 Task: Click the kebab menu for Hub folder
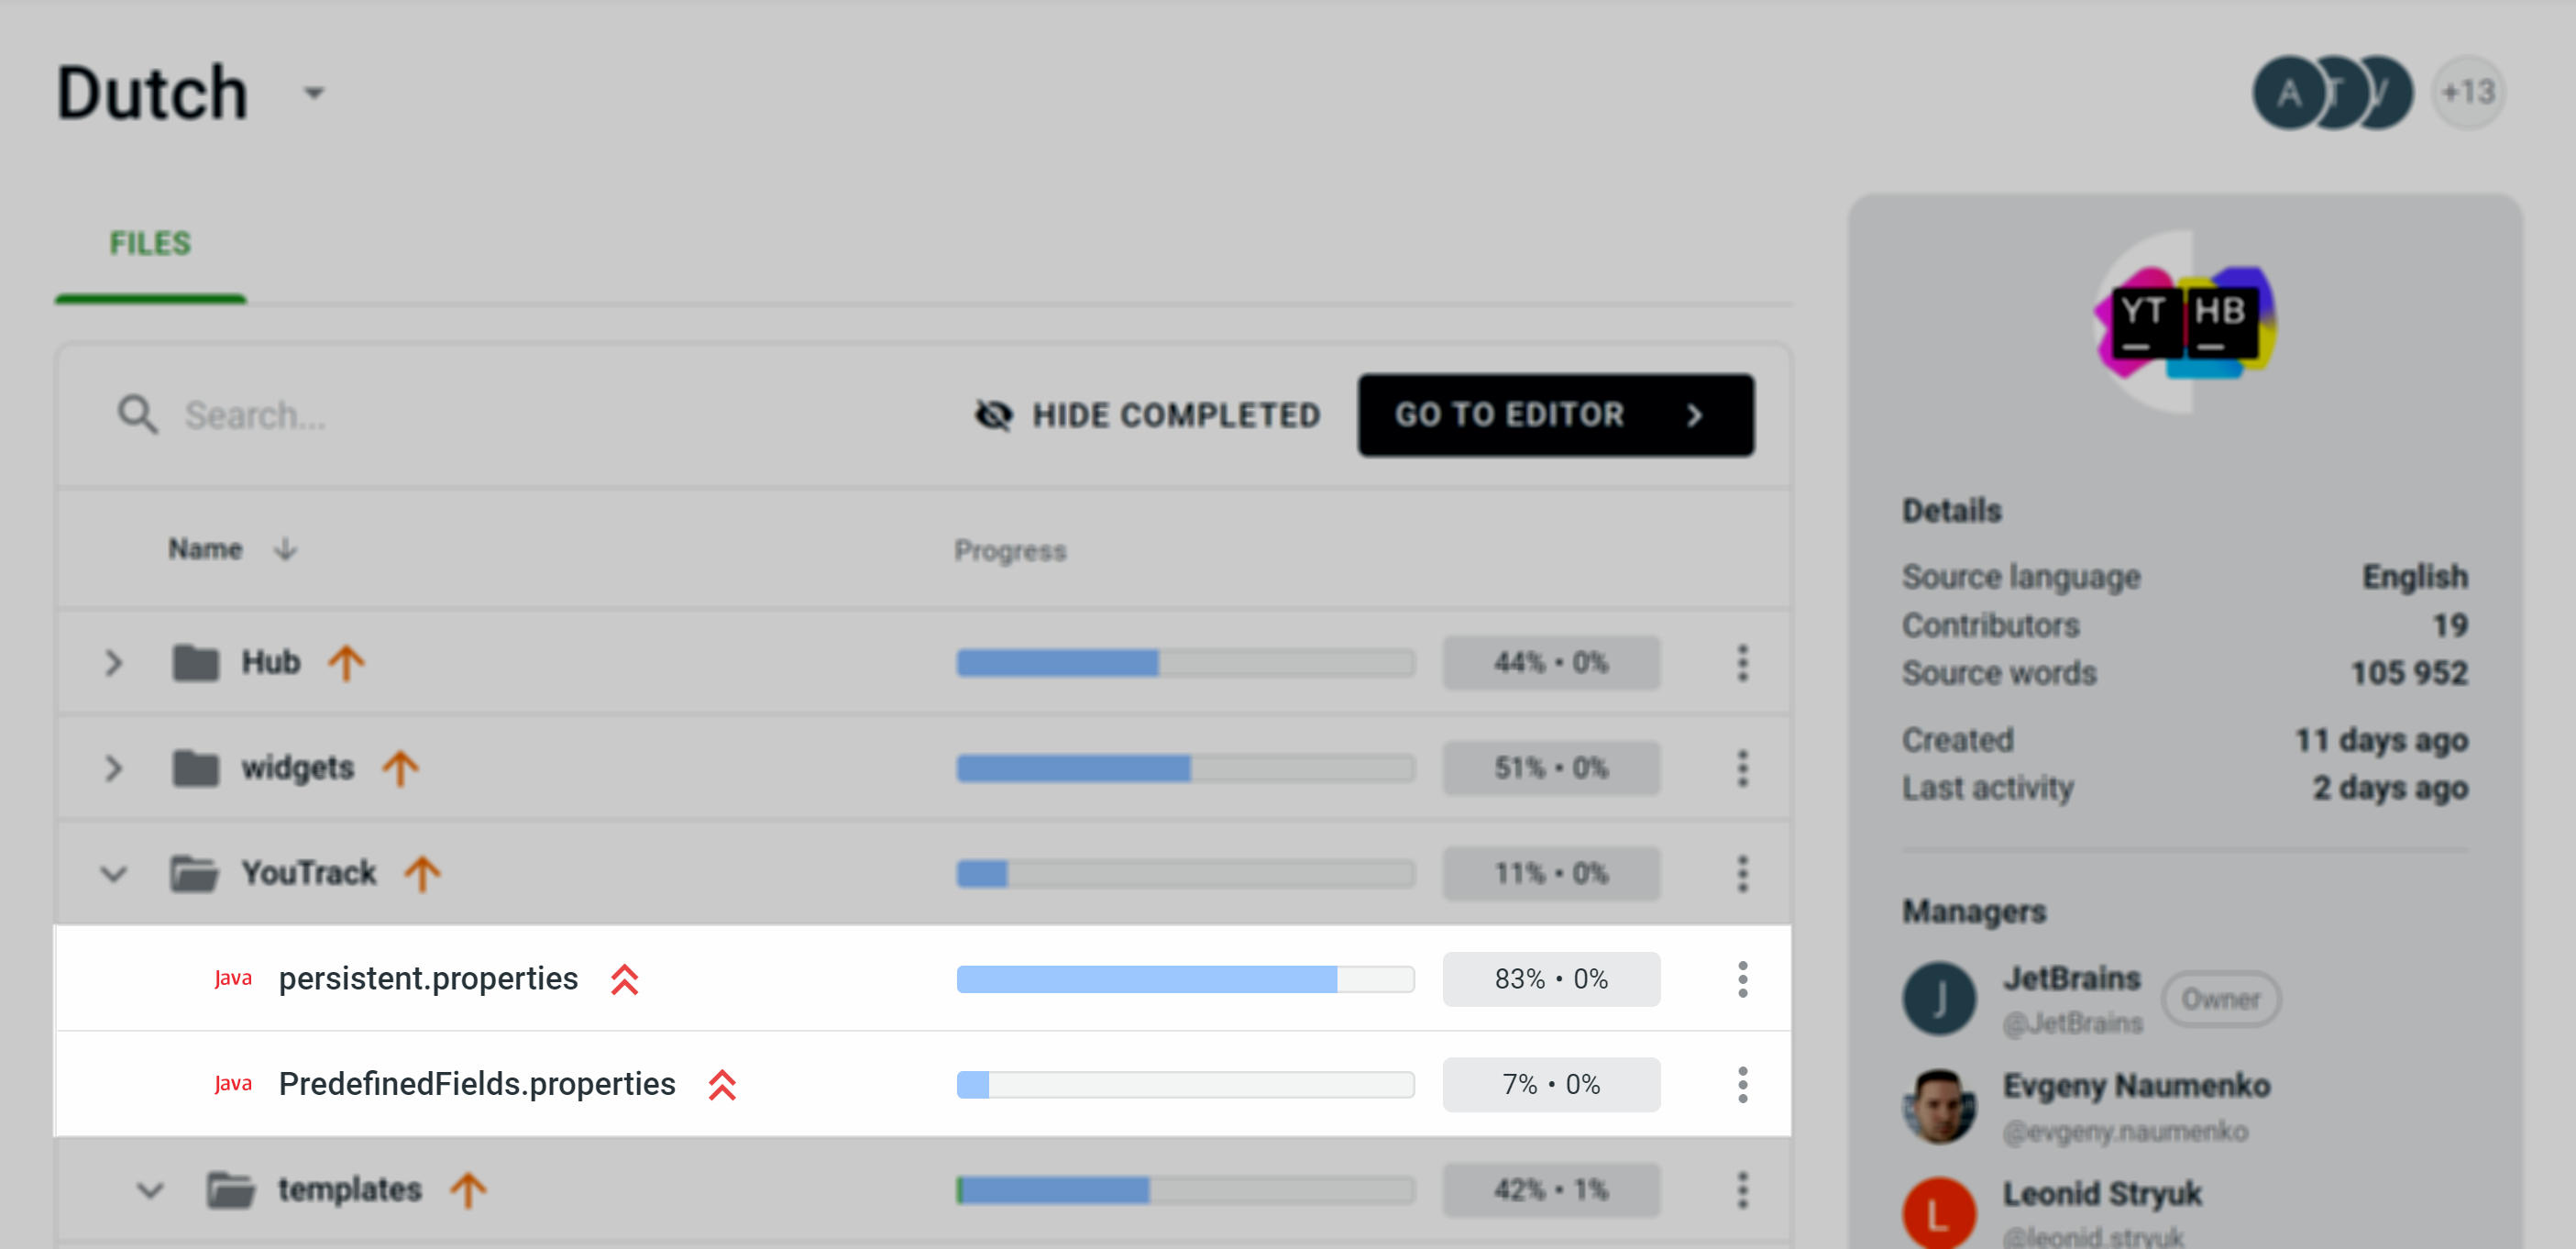(x=1742, y=662)
